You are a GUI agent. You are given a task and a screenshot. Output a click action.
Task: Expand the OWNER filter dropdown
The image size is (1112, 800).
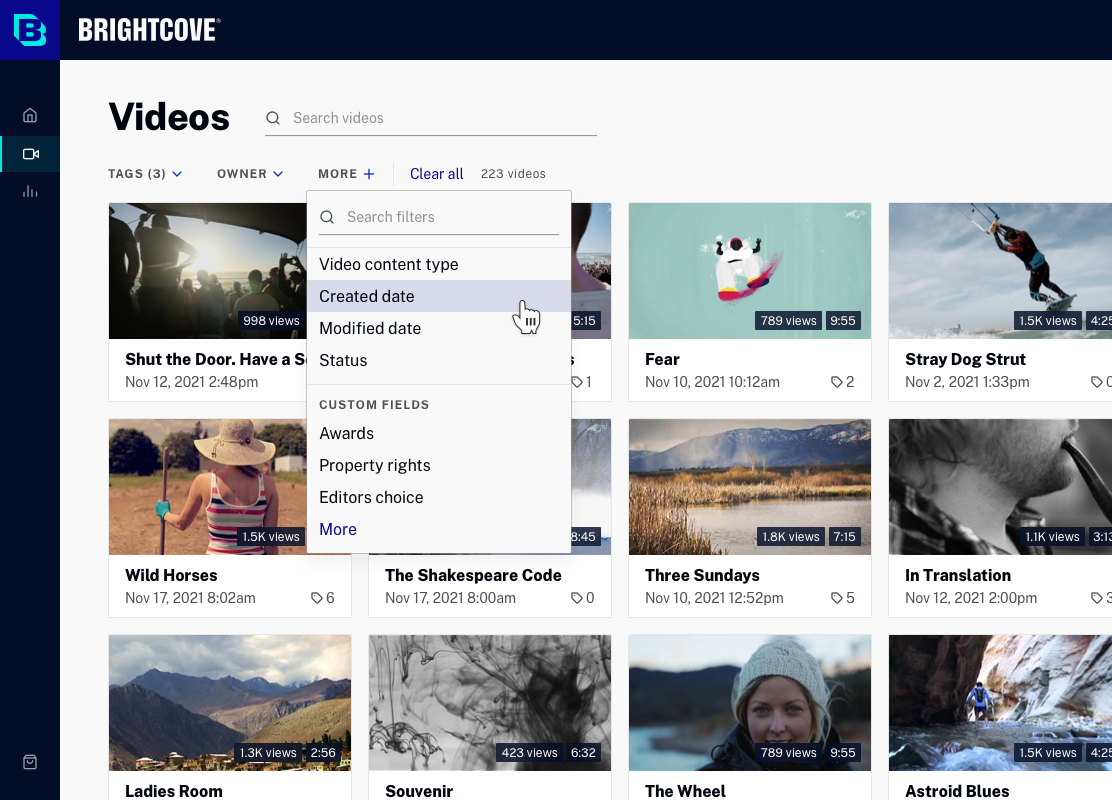(x=250, y=174)
